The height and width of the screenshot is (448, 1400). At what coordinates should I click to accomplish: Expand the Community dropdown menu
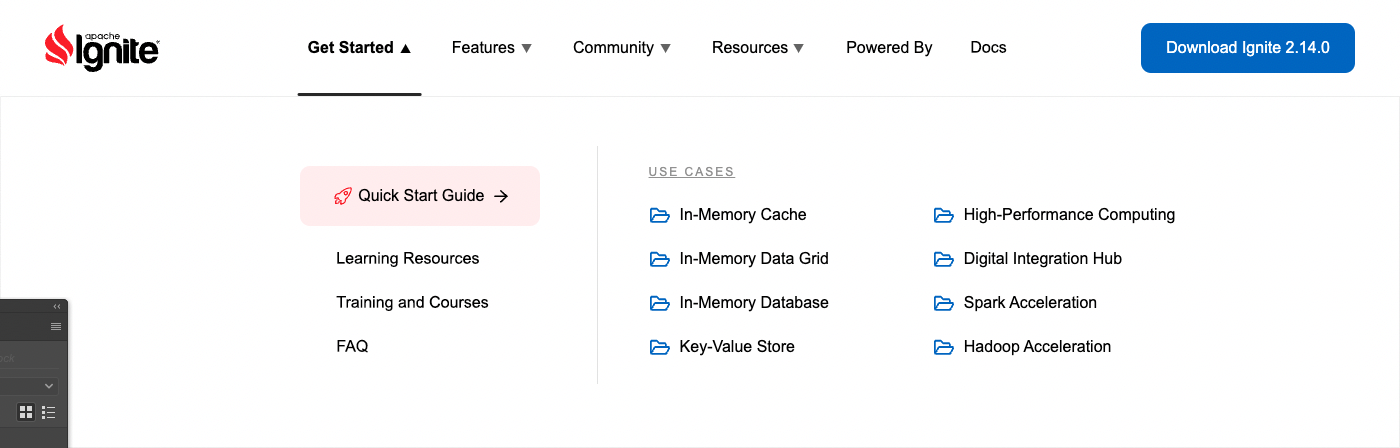[x=622, y=48]
